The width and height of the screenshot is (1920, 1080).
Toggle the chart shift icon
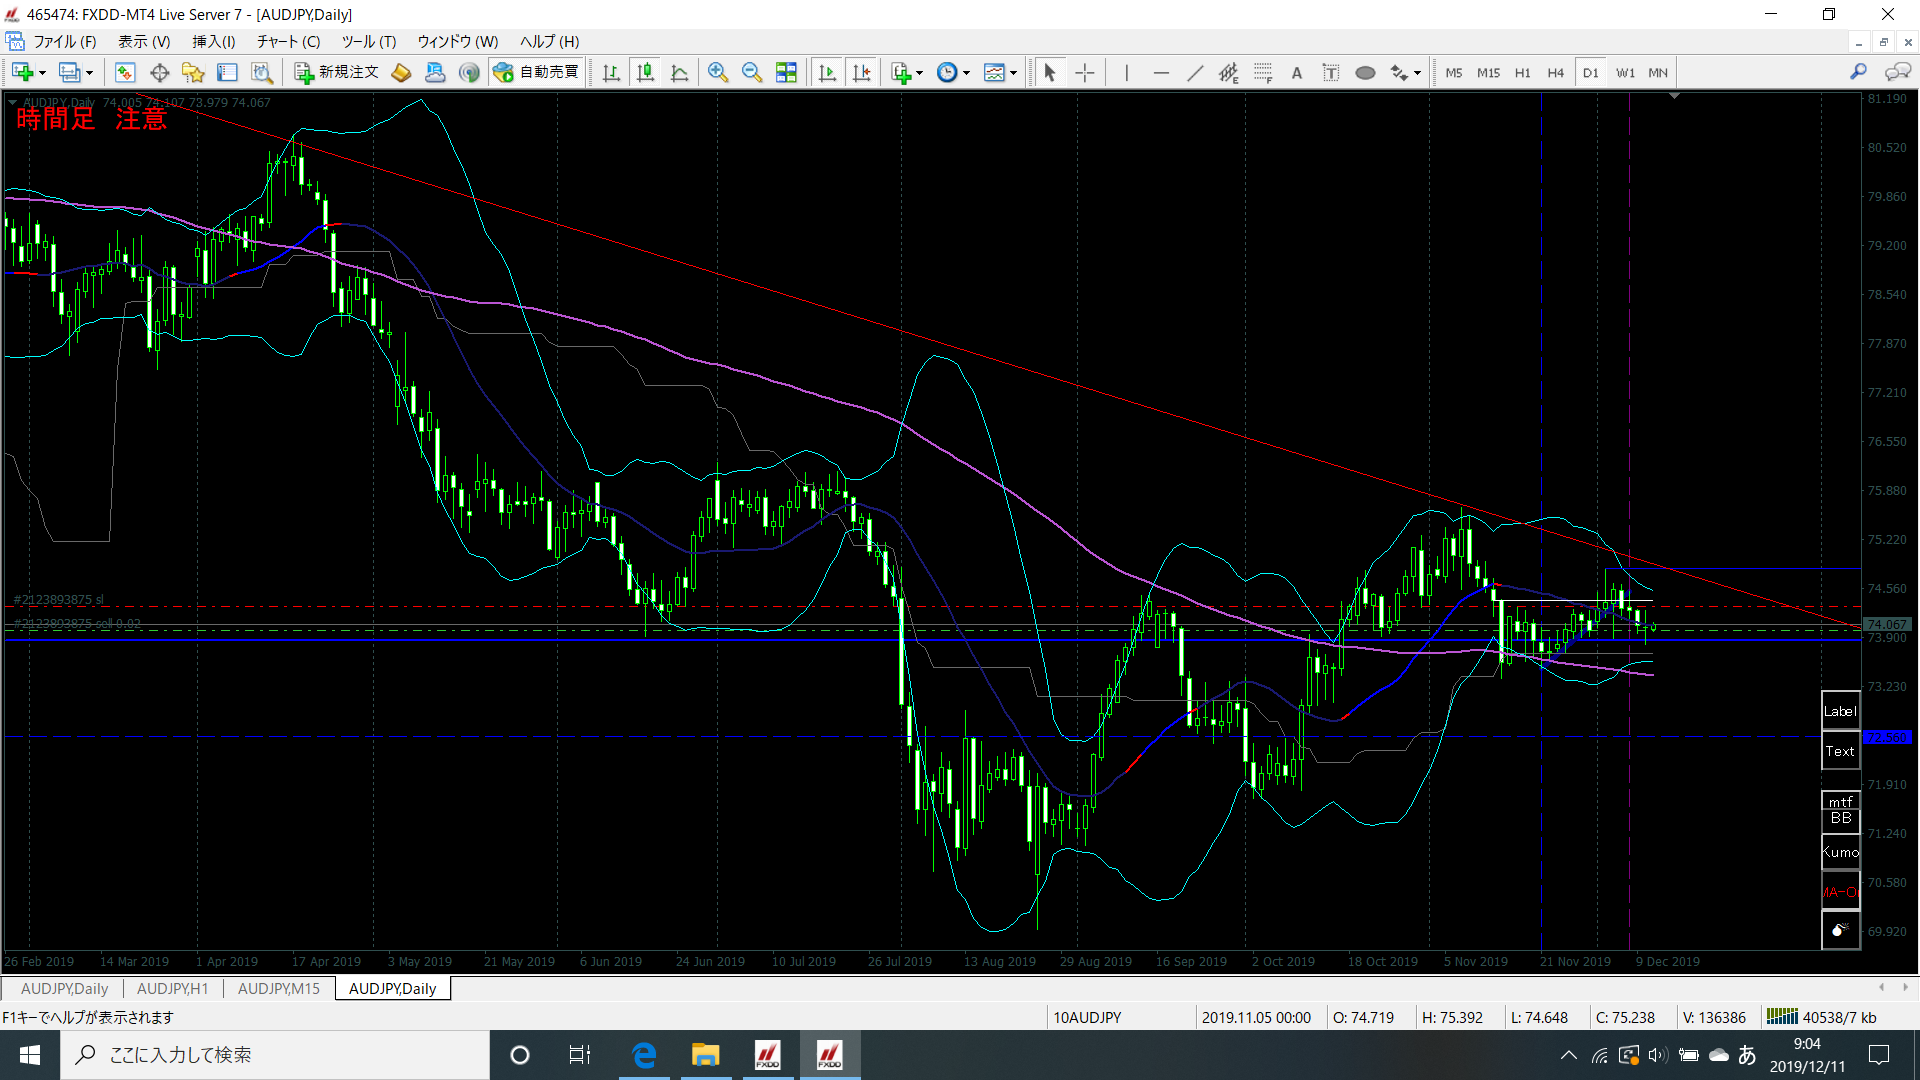click(861, 72)
